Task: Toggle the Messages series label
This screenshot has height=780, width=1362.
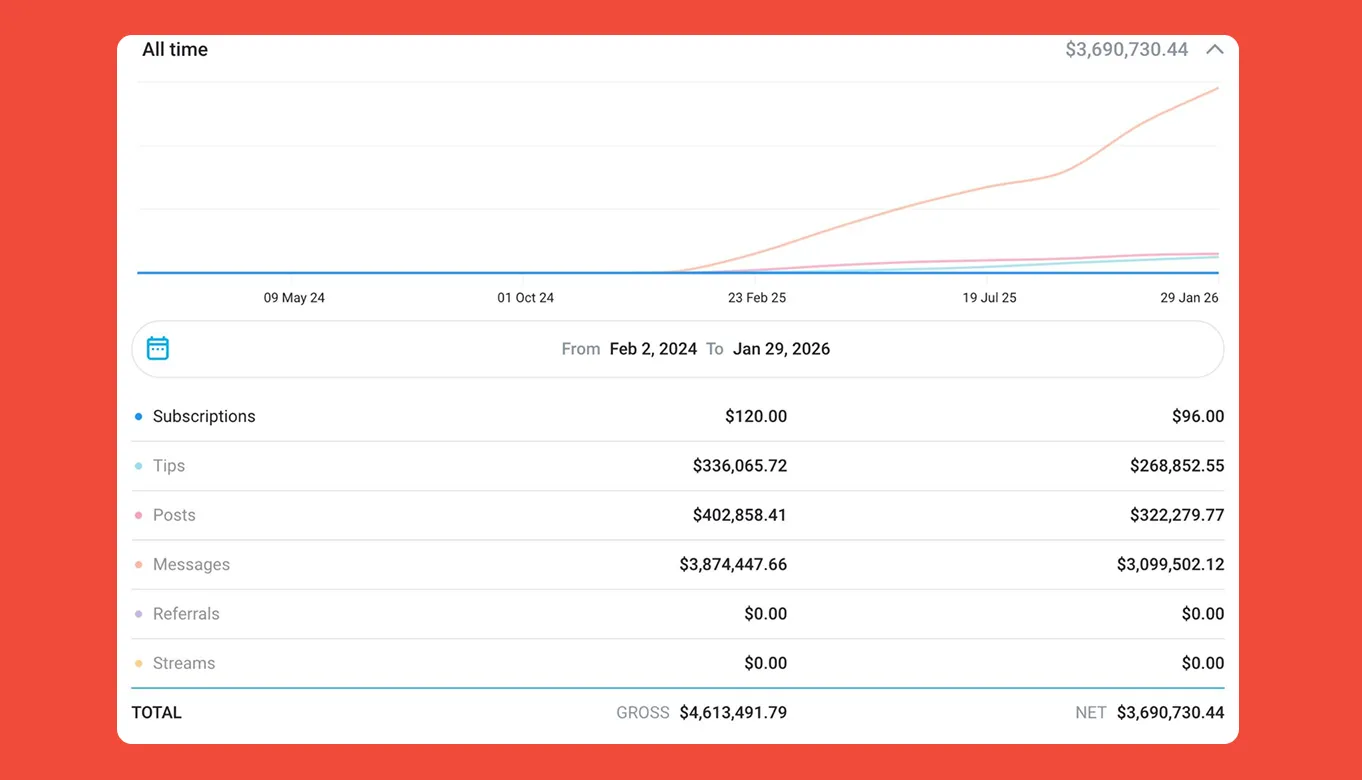Action: click(x=191, y=564)
